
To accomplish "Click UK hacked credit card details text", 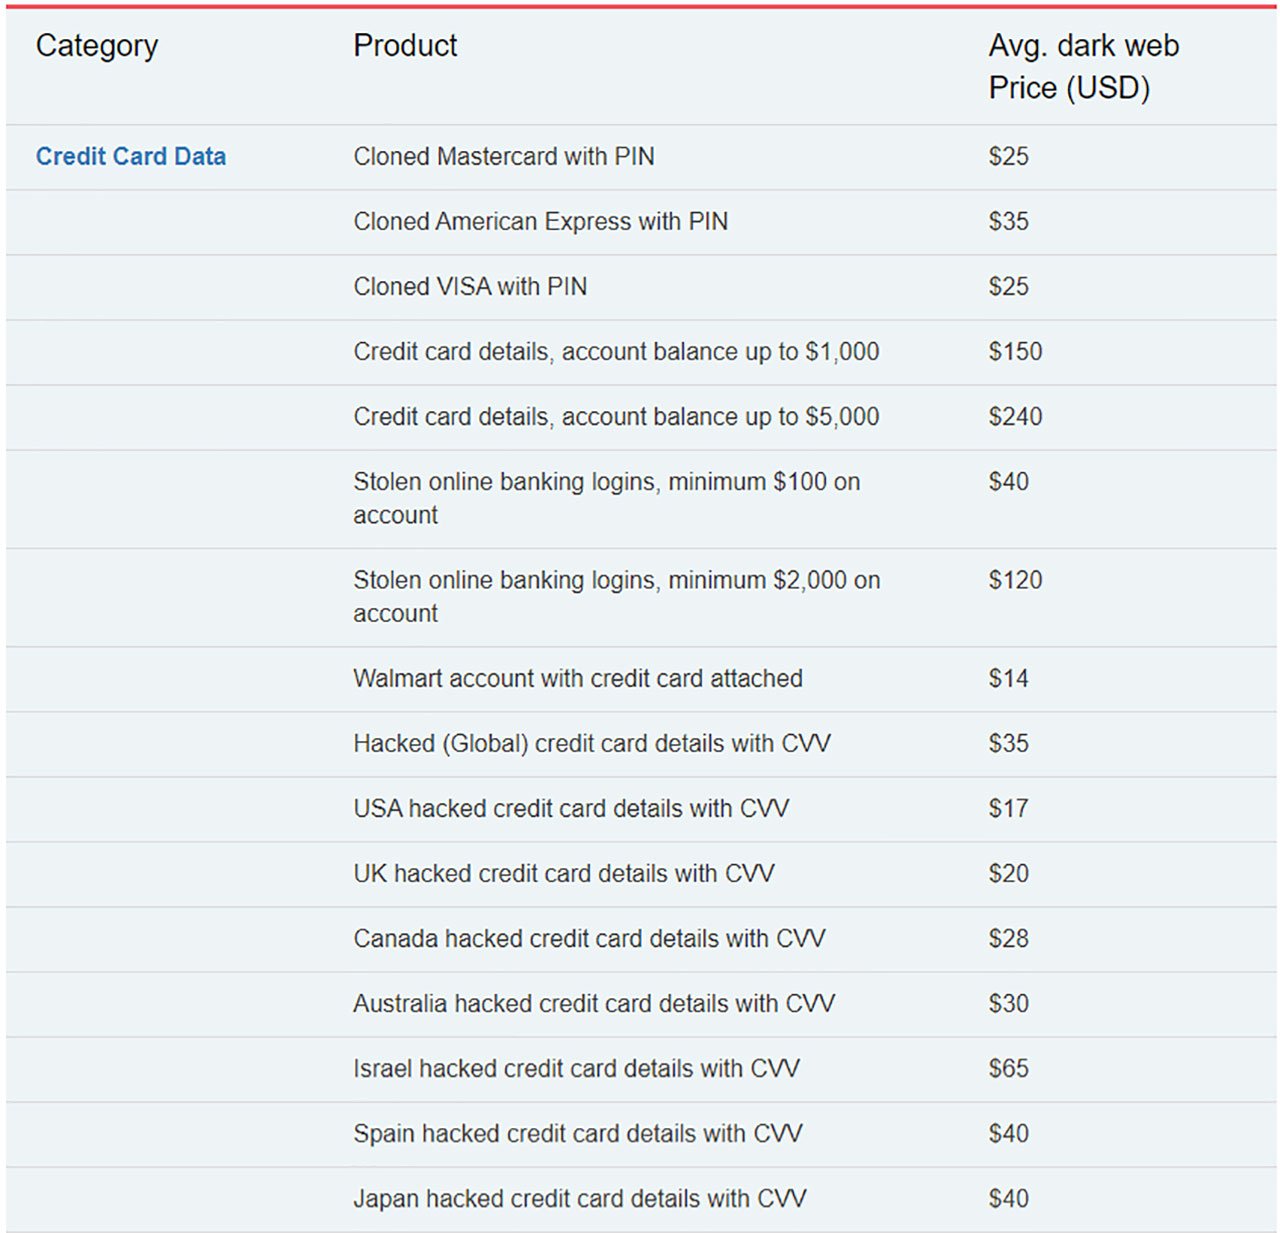I will click(x=563, y=873).
